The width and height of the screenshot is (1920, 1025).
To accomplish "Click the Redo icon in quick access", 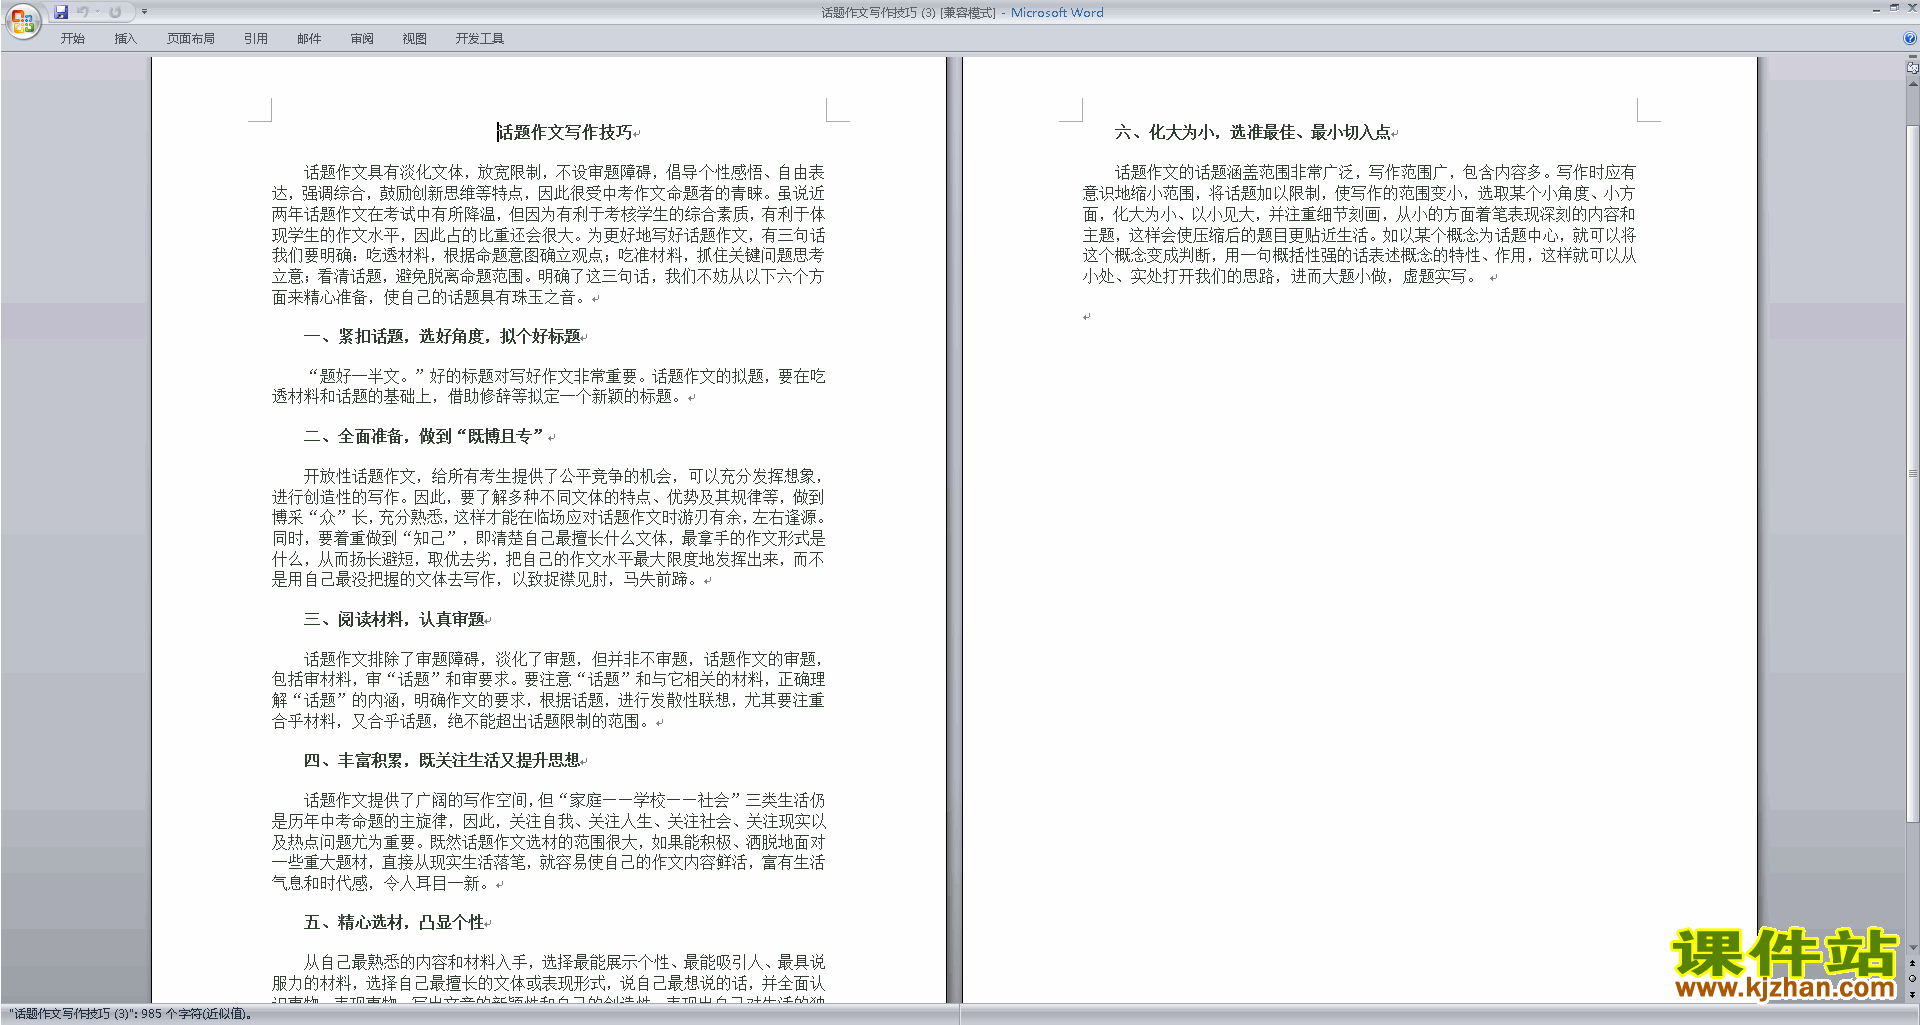I will pos(115,12).
